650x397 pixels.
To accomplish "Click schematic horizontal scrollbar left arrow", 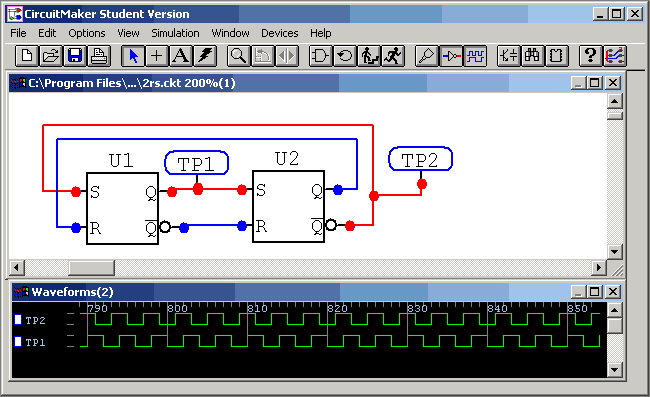I will [x=17, y=267].
